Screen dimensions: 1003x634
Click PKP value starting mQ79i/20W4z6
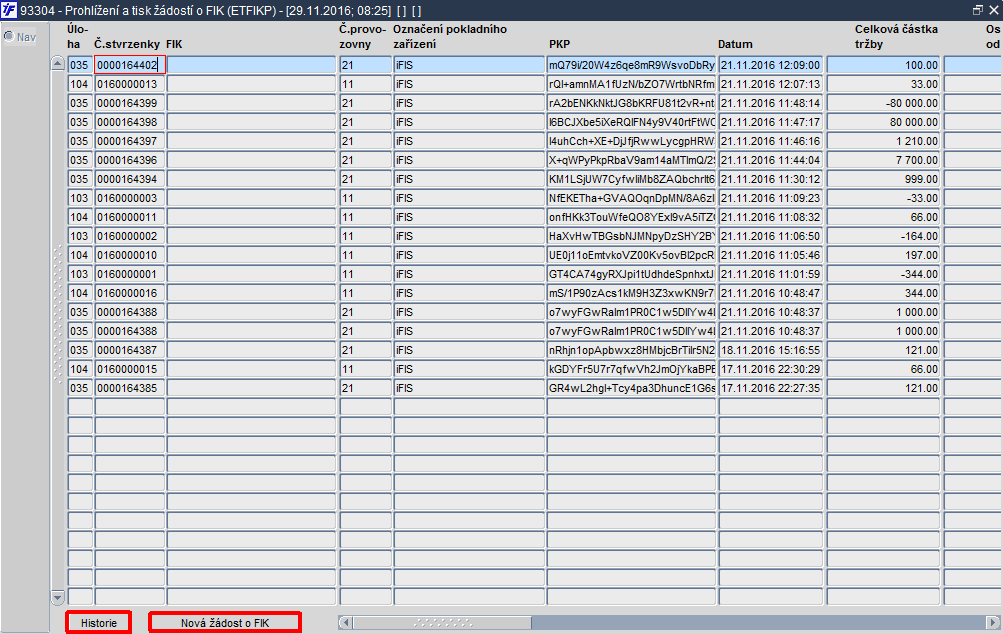click(631, 65)
